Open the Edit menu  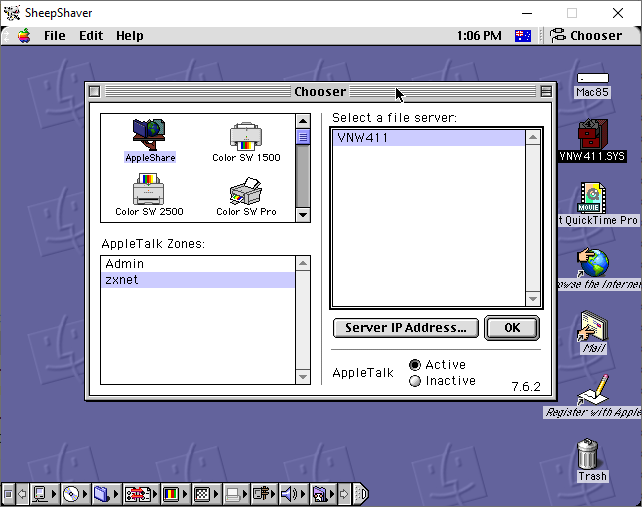[91, 36]
